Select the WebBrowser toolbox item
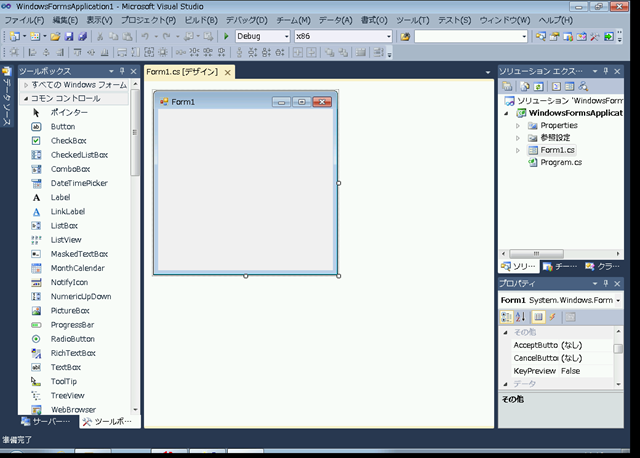This screenshot has width=640, height=458. click(73, 409)
